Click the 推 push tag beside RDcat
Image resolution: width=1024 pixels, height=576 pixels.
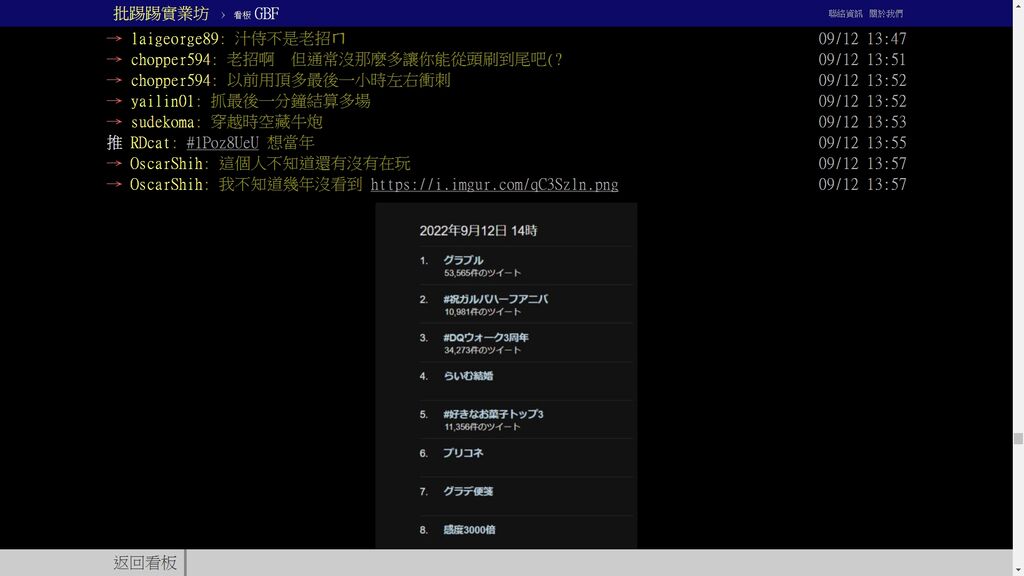click(114, 143)
